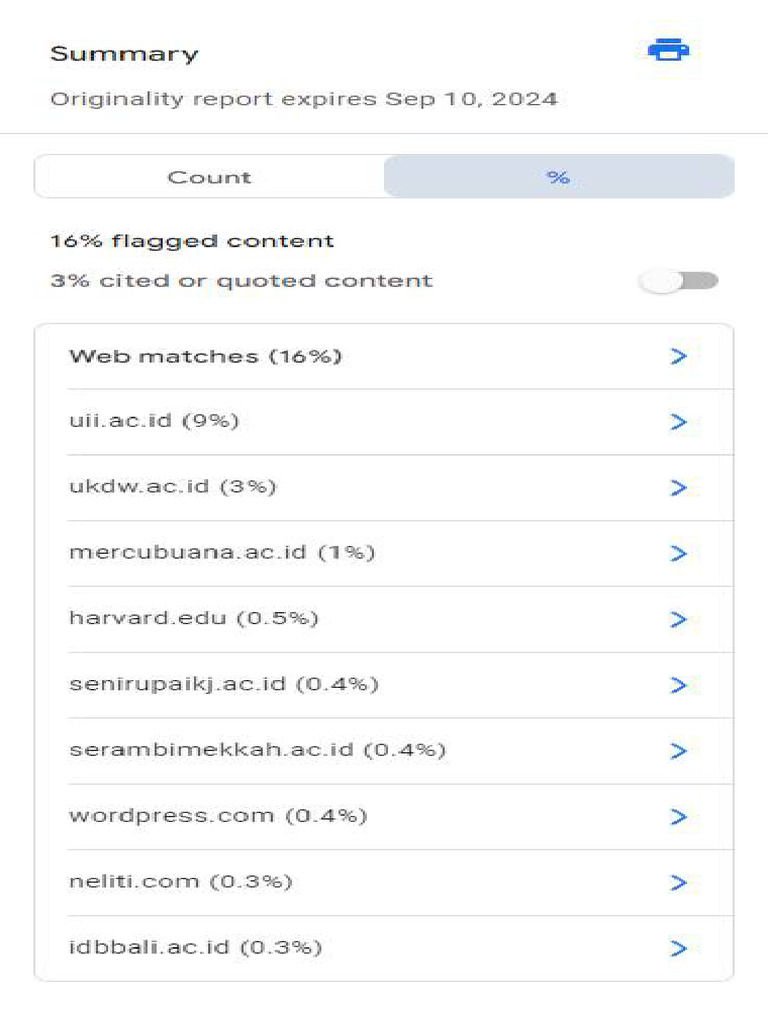Screen dimensions: 768x1024
Task: Open neliti.com match chevron
Action: pyautogui.click(x=678, y=882)
